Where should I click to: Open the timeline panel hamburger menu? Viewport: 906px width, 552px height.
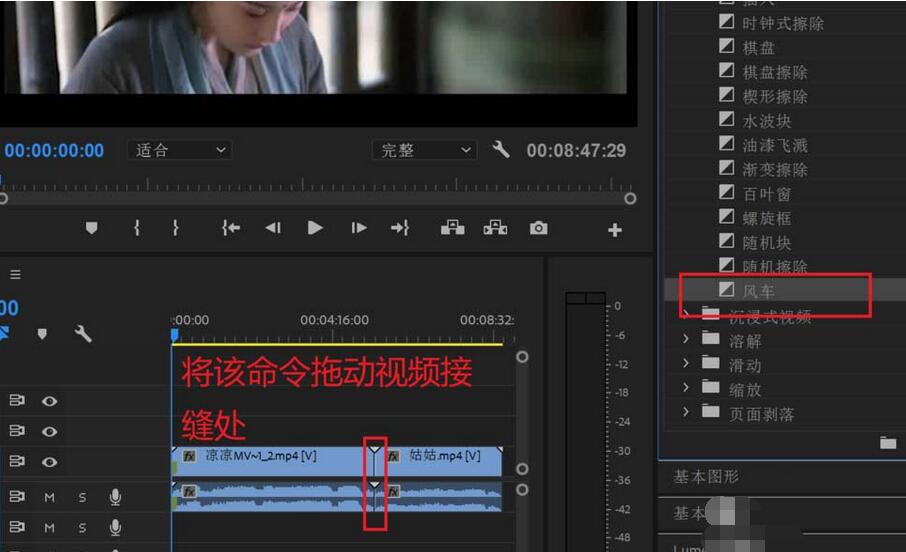[x=16, y=274]
